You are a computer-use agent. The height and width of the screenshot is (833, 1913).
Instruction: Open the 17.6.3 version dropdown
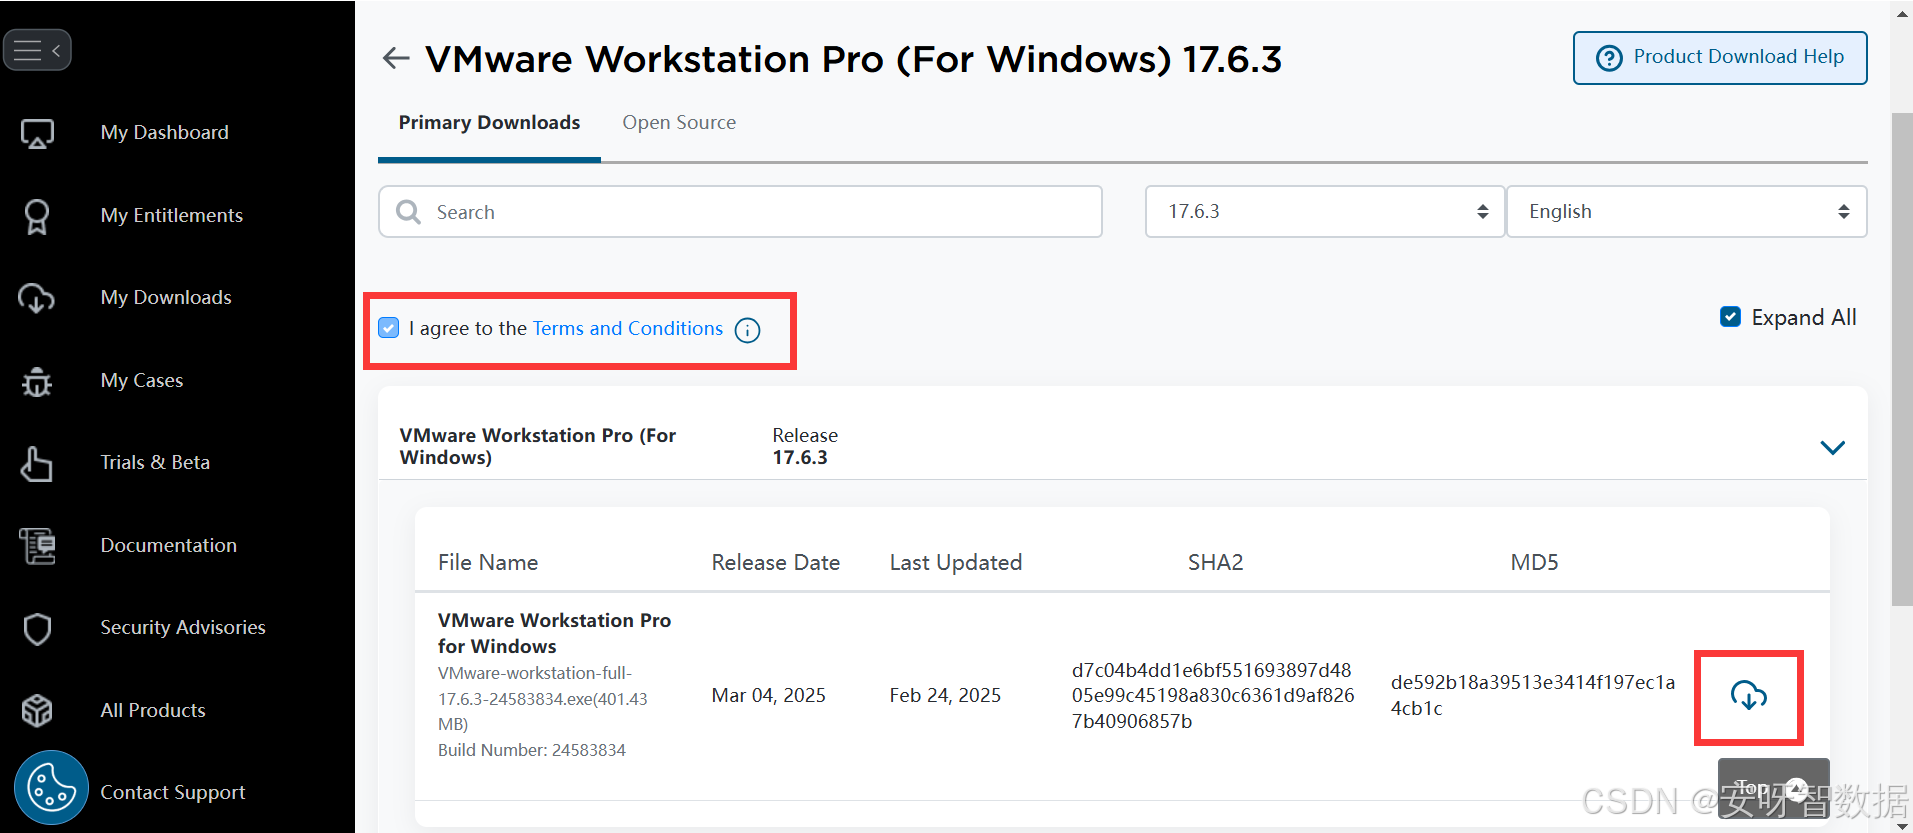point(1325,212)
